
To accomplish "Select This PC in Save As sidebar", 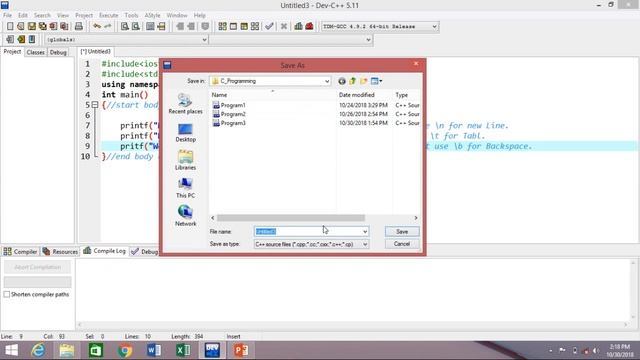I will [x=185, y=188].
